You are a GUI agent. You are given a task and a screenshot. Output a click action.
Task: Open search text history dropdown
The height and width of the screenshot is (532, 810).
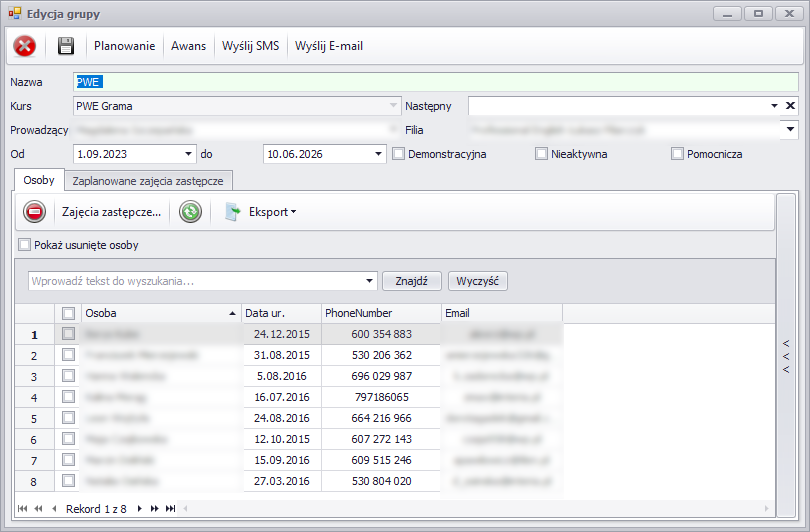pyautogui.click(x=369, y=281)
